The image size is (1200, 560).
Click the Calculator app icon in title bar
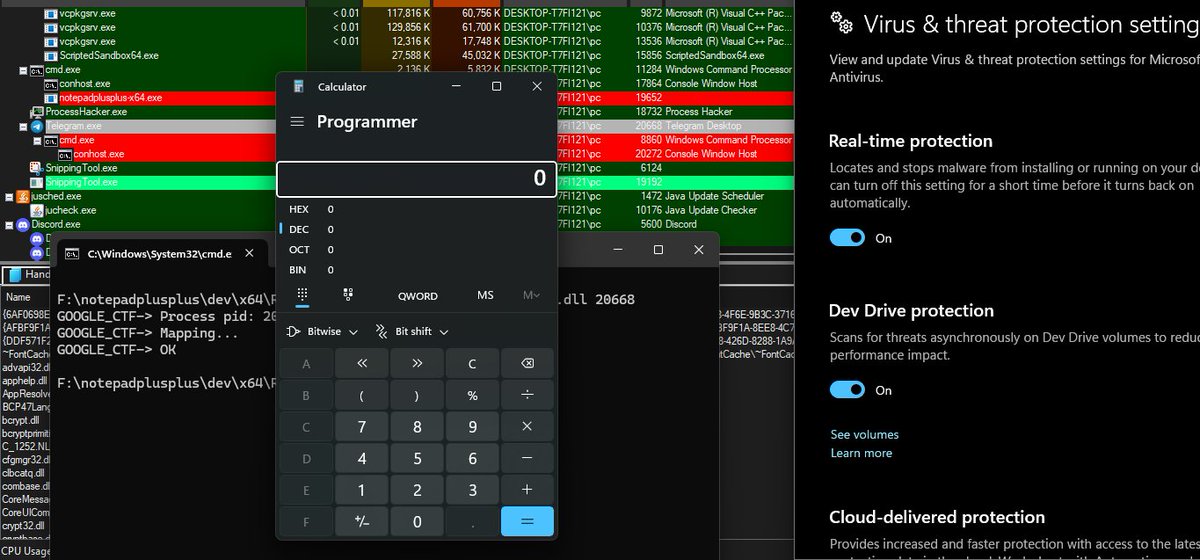[x=299, y=87]
